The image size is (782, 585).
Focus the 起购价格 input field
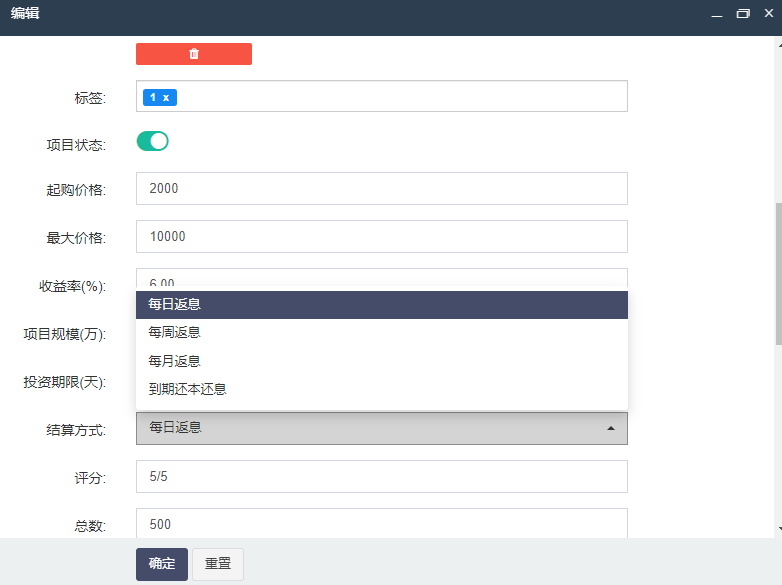(381, 188)
